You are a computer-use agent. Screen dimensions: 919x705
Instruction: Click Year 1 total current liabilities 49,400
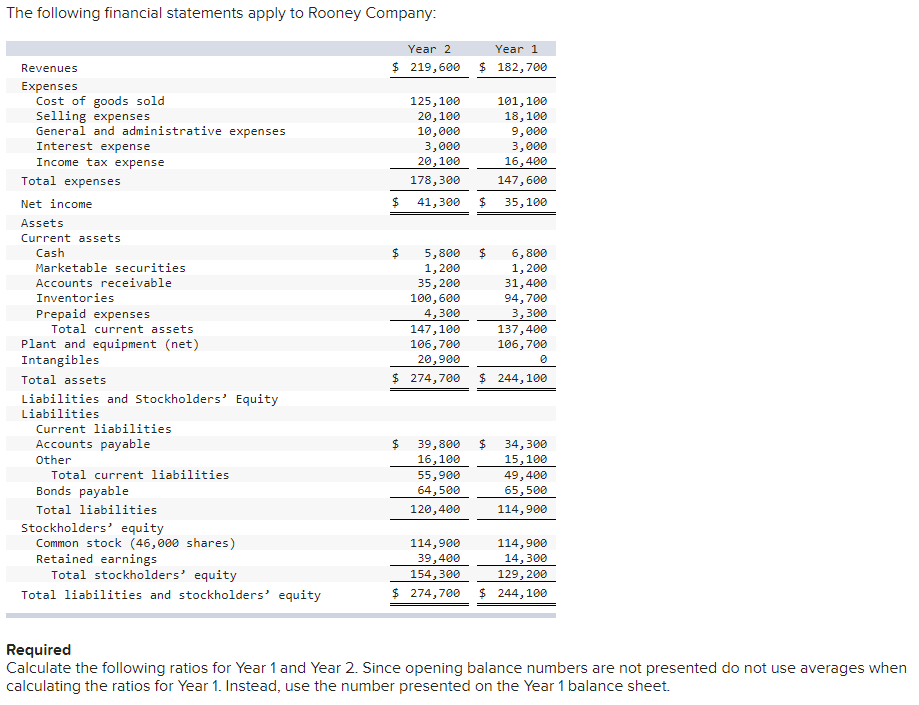[526, 475]
